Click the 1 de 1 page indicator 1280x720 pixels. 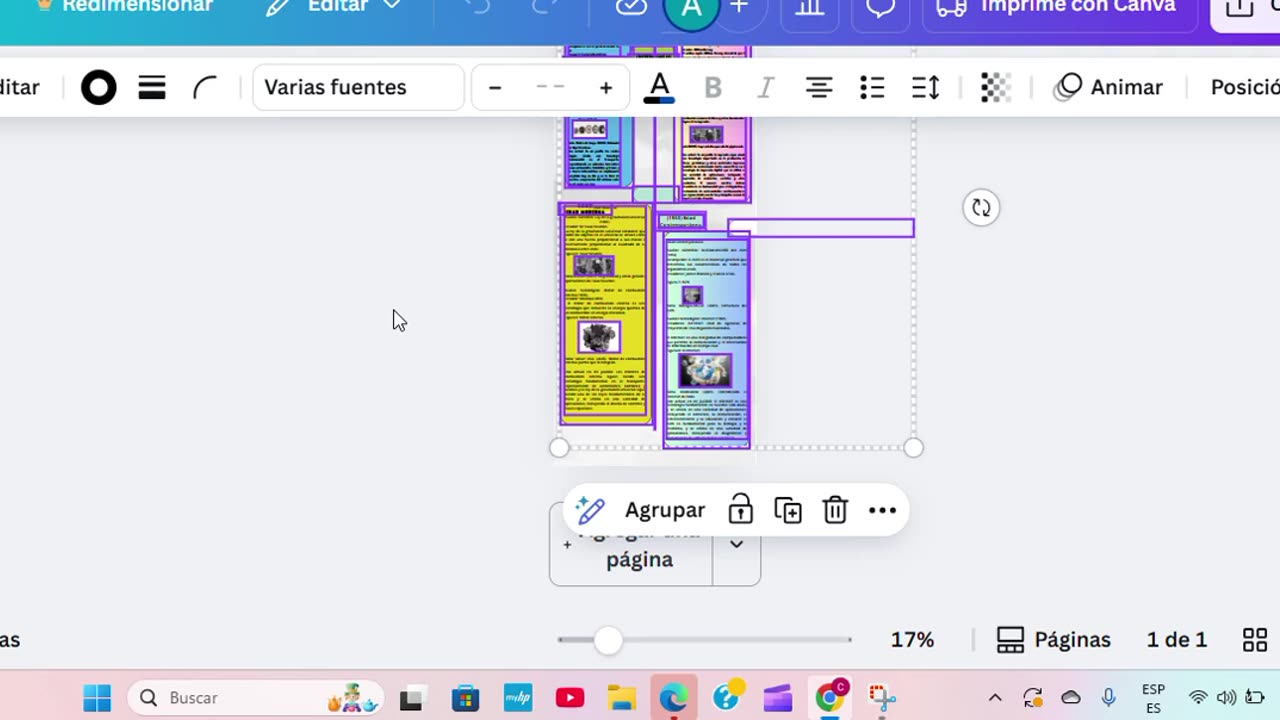(1176, 639)
